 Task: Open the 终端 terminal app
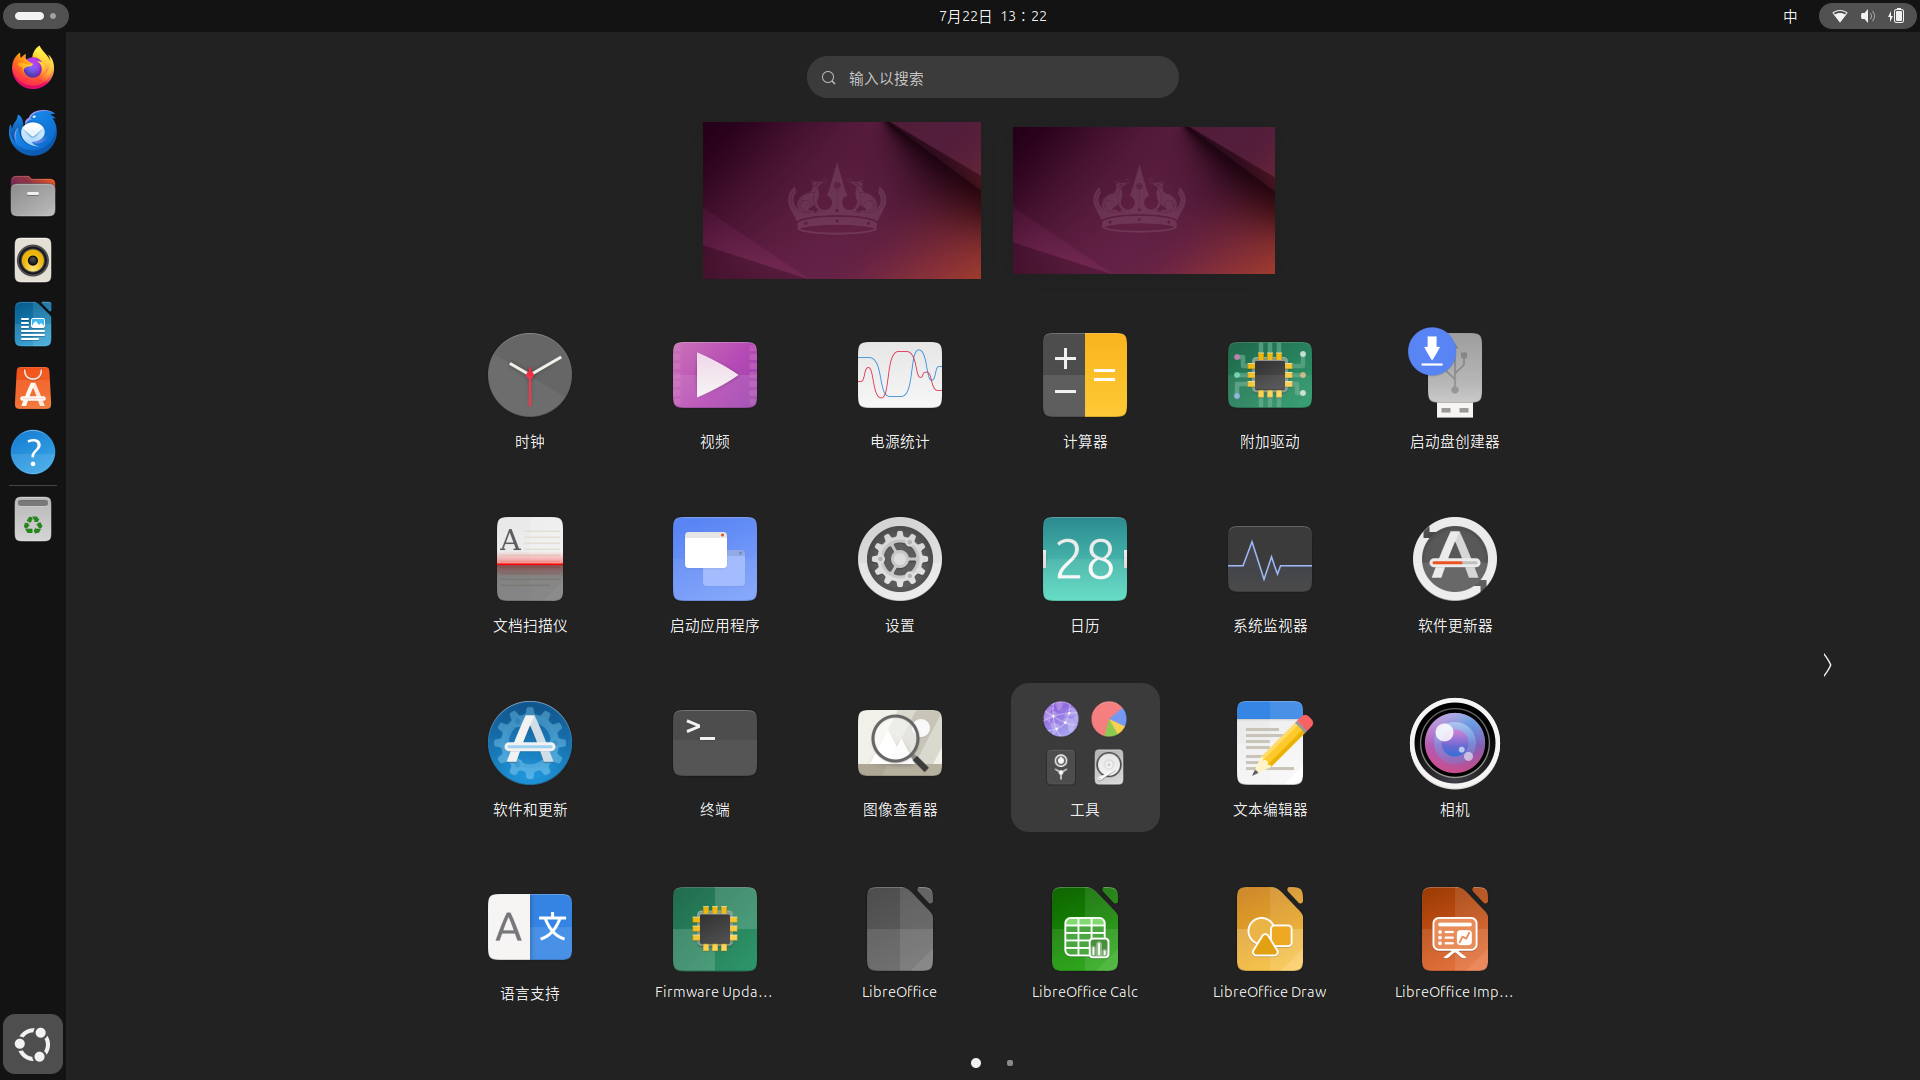[714, 744]
